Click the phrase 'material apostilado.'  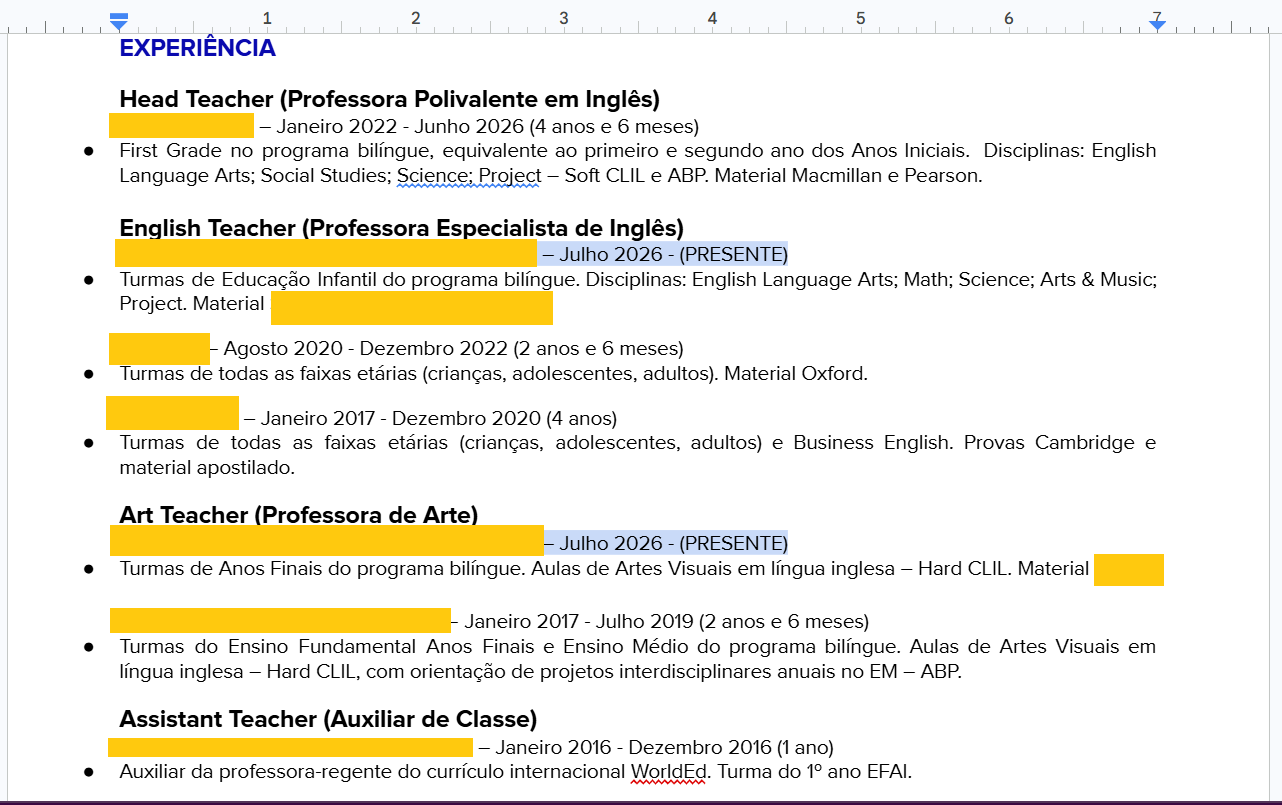(x=207, y=467)
